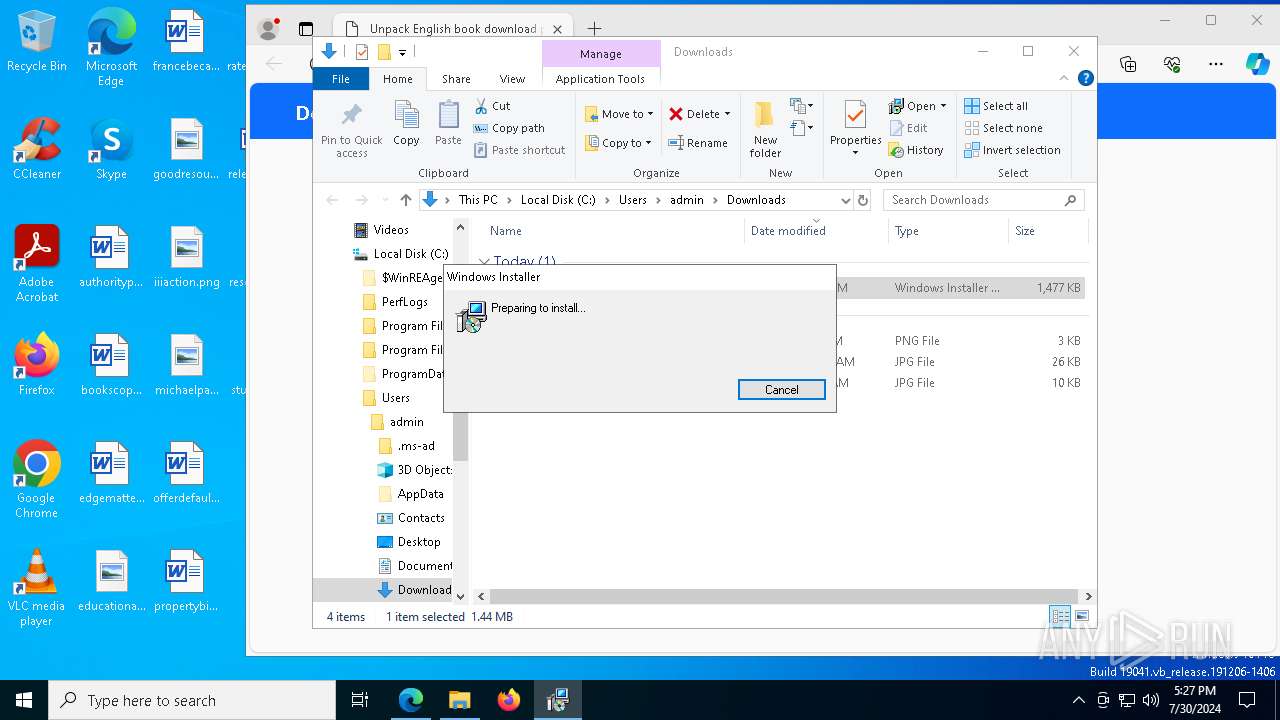Click the Paste icon in ribbon
Viewport: 1280px width, 720px height.
click(x=448, y=116)
